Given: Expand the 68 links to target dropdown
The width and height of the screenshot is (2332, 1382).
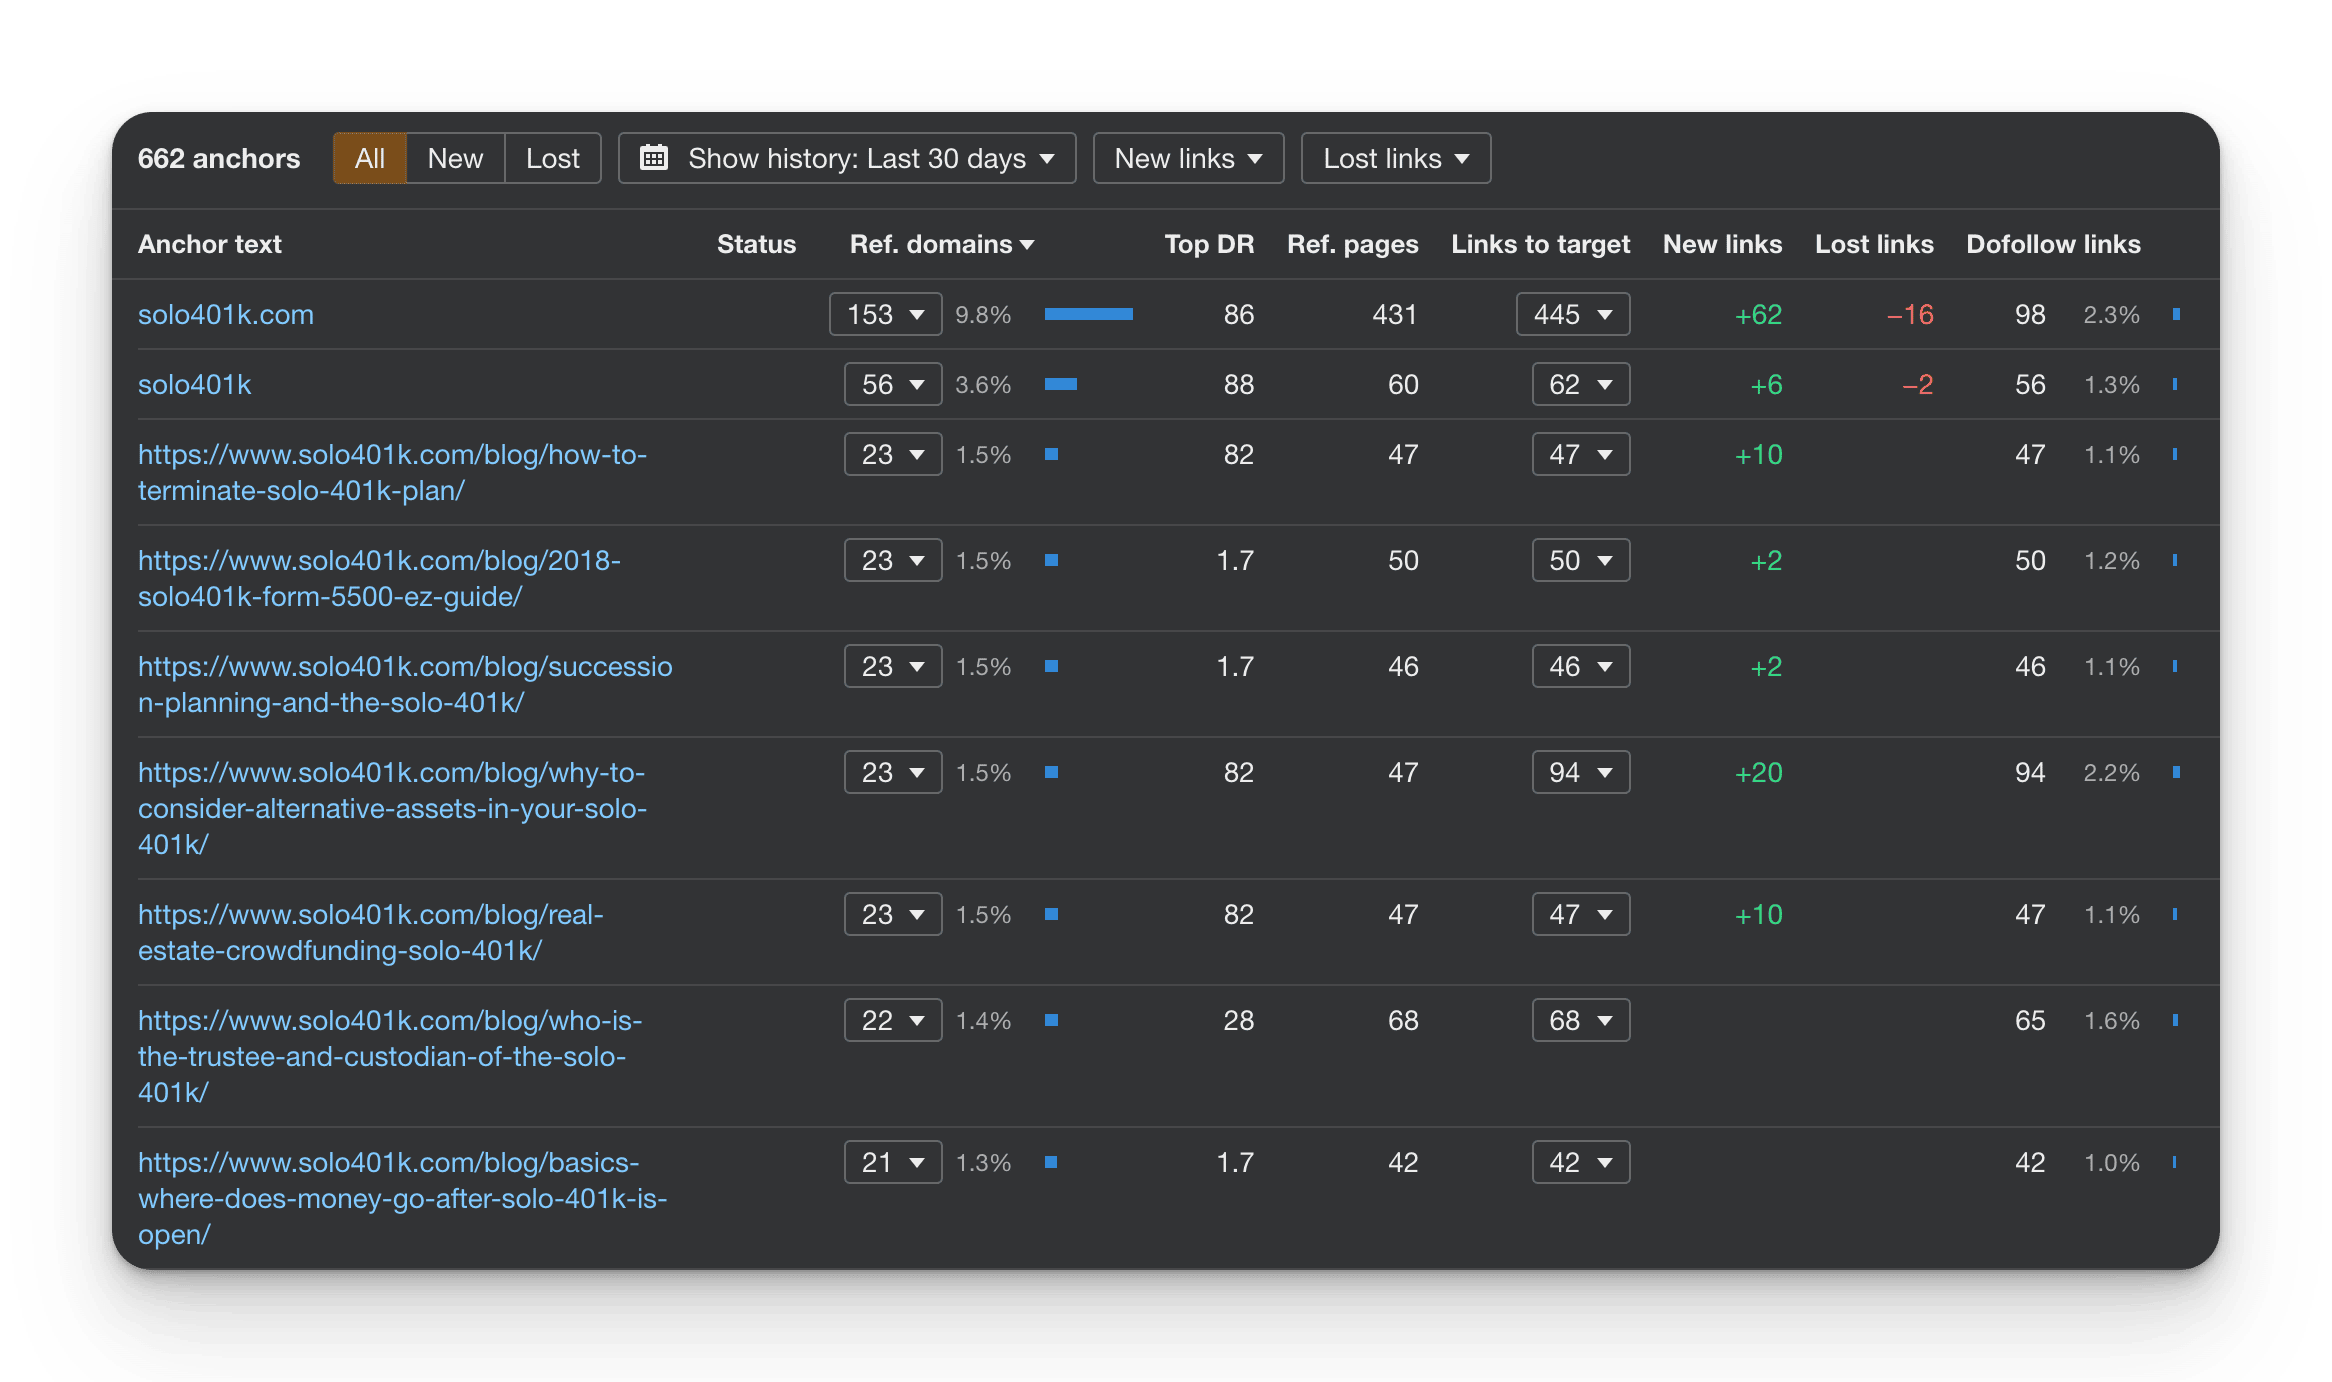Looking at the screenshot, I should point(1581,1020).
